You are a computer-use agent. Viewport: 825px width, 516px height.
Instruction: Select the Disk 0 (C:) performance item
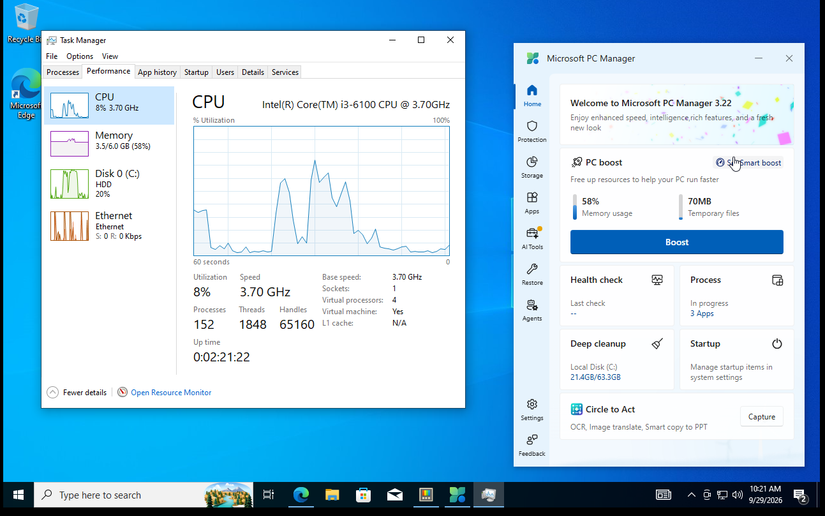pyautogui.click(x=109, y=184)
